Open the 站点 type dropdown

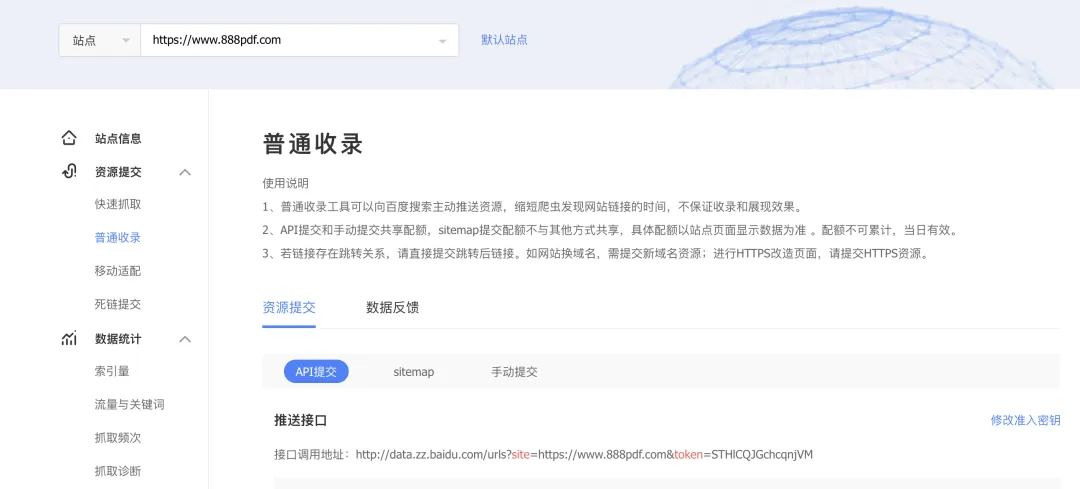click(x=100, y=40)
